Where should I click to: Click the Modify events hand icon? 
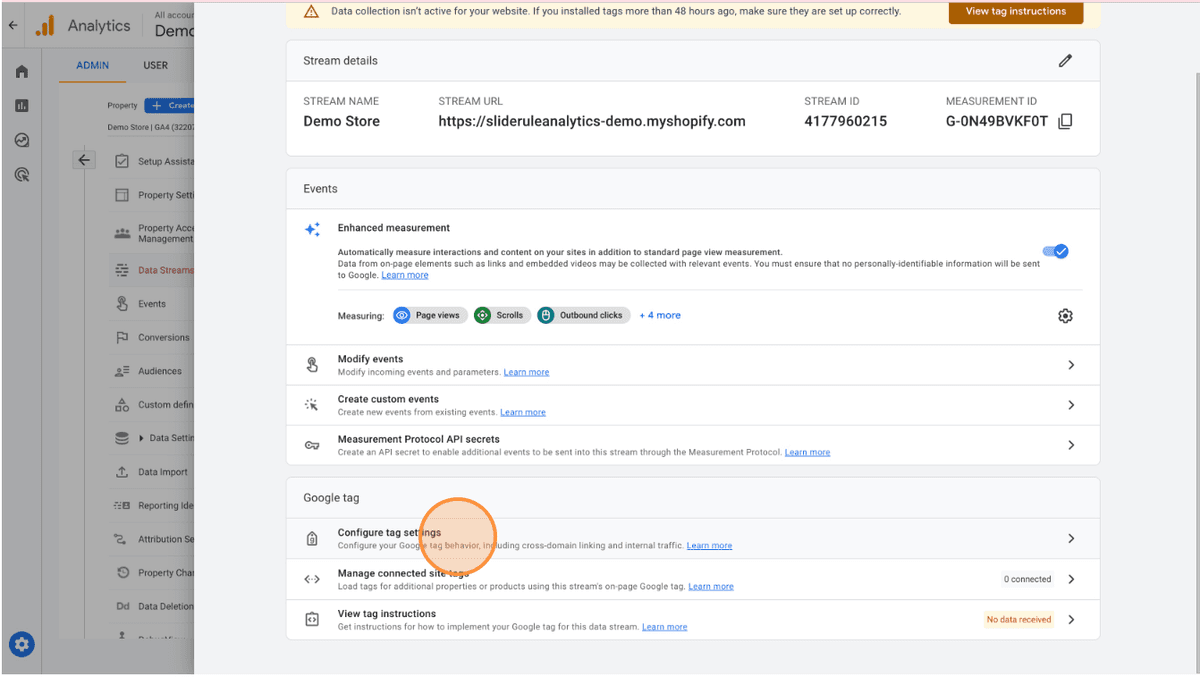[x=312, y=365]
